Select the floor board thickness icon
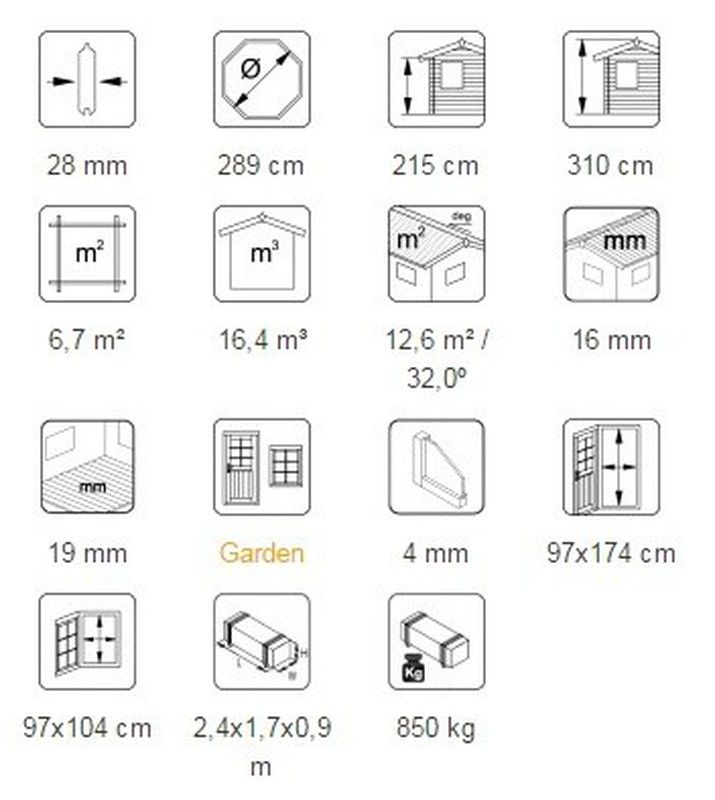The width and height of the screenshot is (715, 800). tap(87, 467)
